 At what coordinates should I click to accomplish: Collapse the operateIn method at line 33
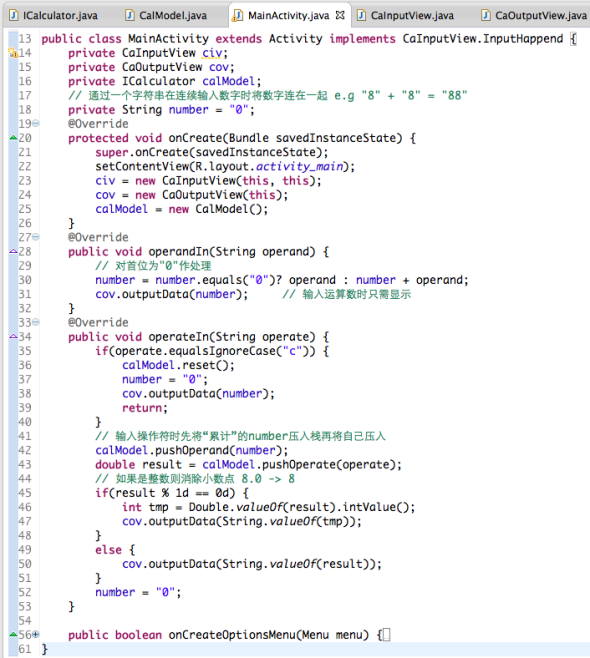point(36,322)
